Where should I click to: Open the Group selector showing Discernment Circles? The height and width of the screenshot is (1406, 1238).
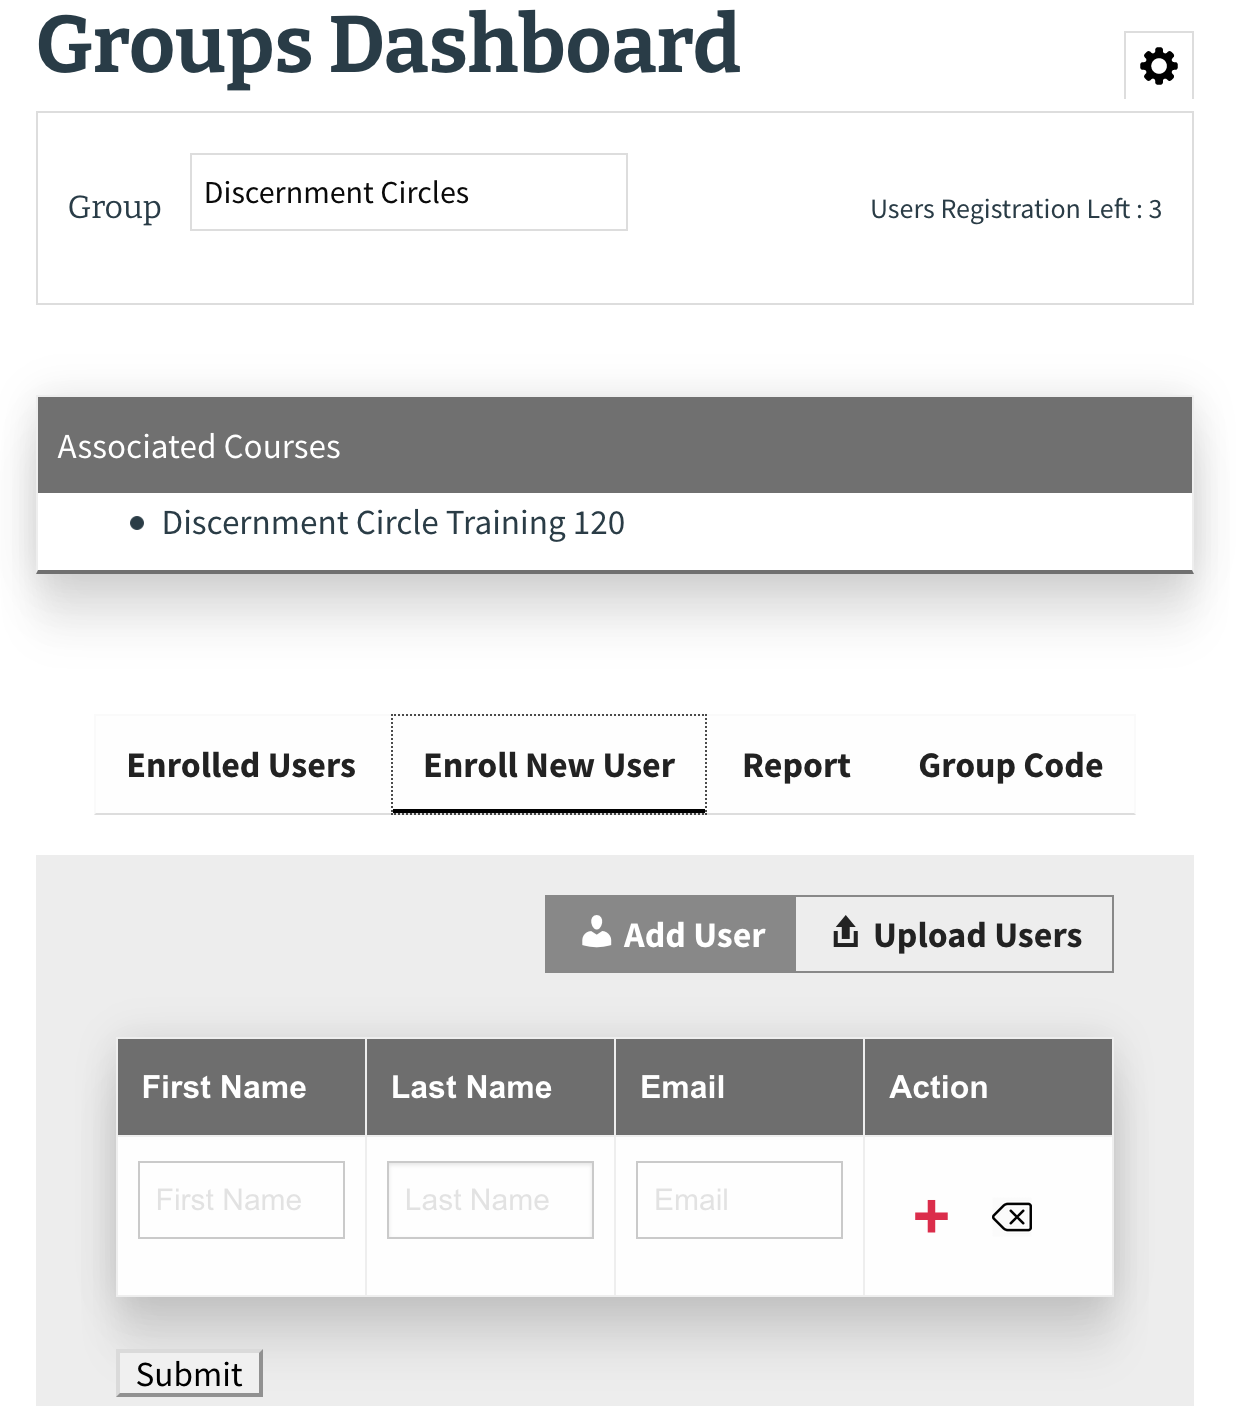(408, 192)
